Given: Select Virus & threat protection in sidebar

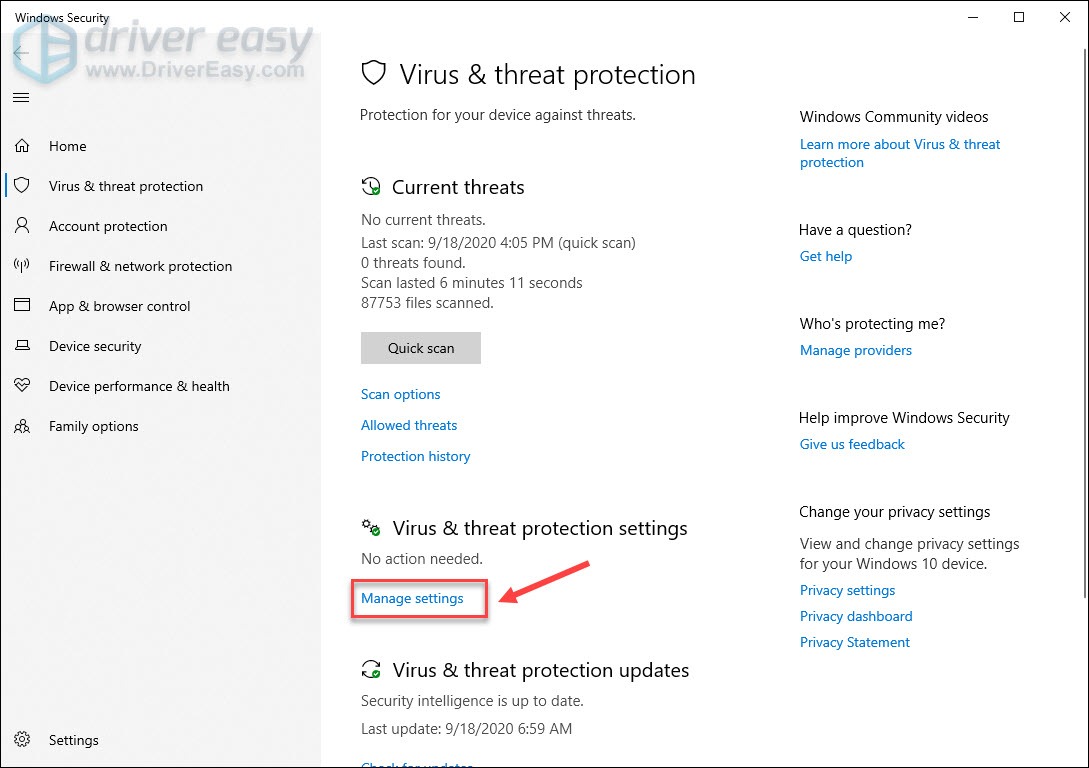Looking at the screenshot, I should tap(125, 186).
